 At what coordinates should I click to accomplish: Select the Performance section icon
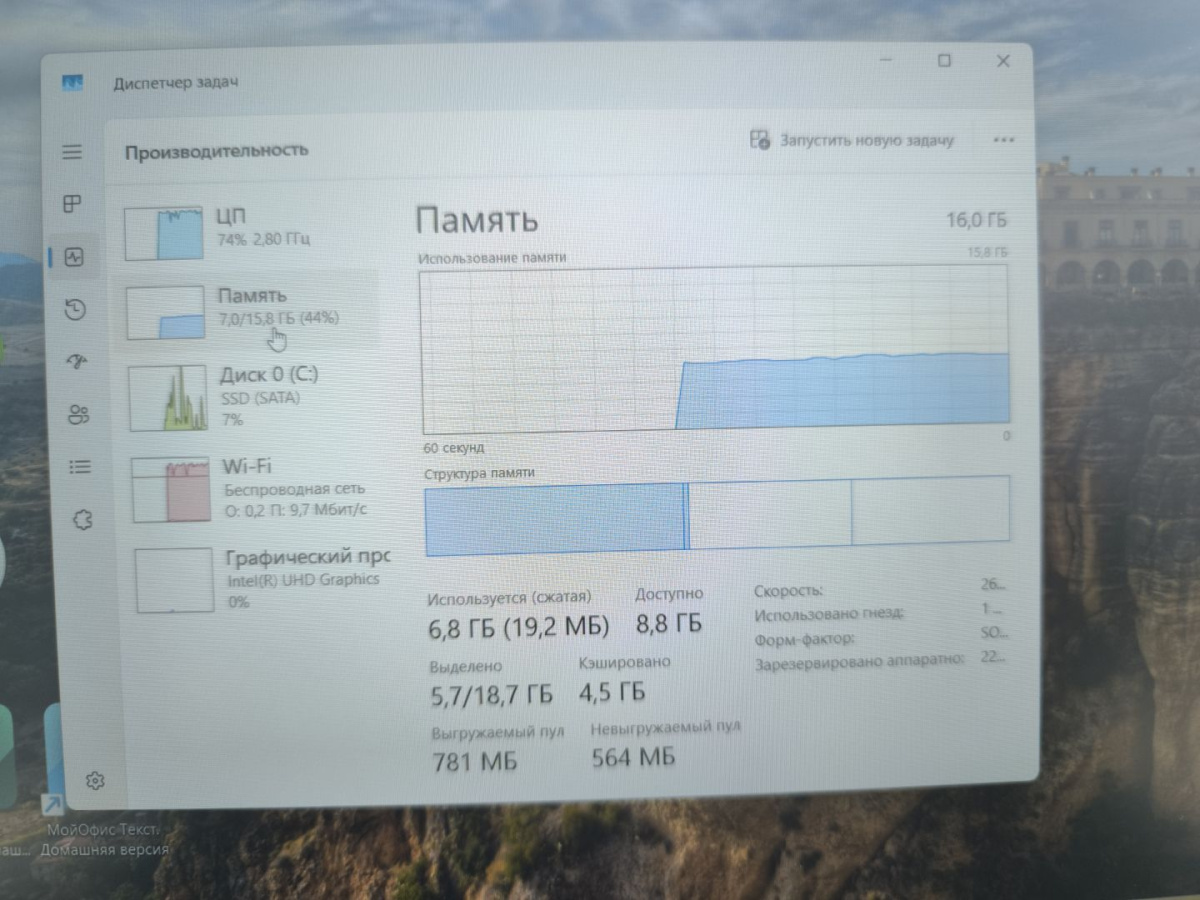point(71,258)
